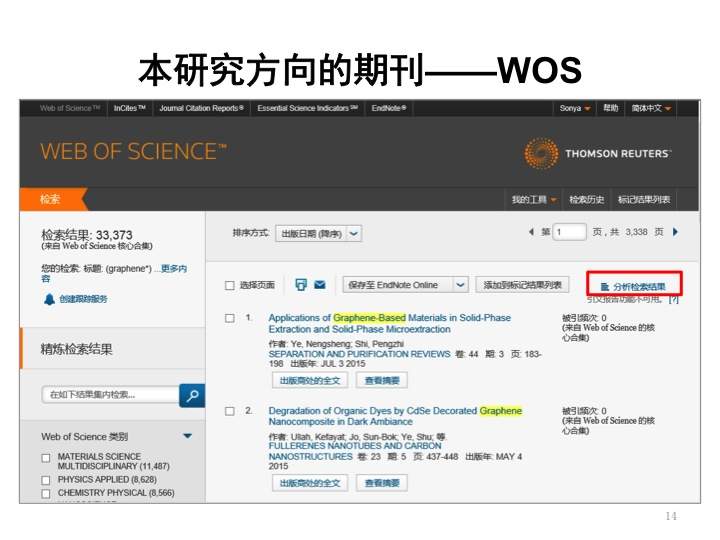Open the Sonya account dropdown
Viewport: 720px width, 540px height.
575,108
